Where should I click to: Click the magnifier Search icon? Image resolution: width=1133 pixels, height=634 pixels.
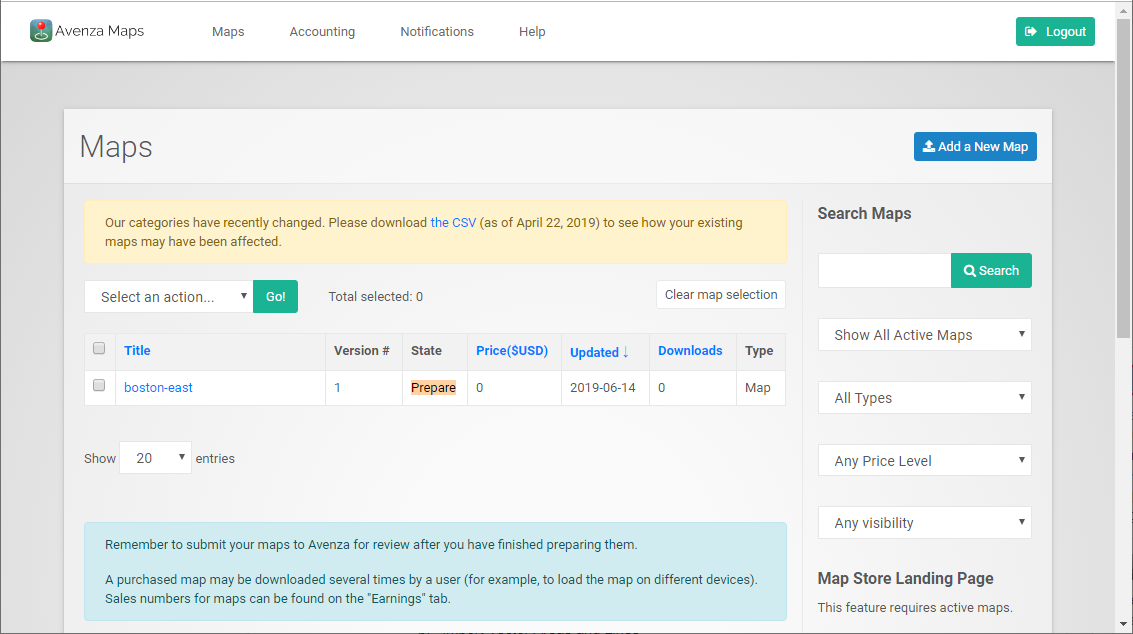(969, 270)
